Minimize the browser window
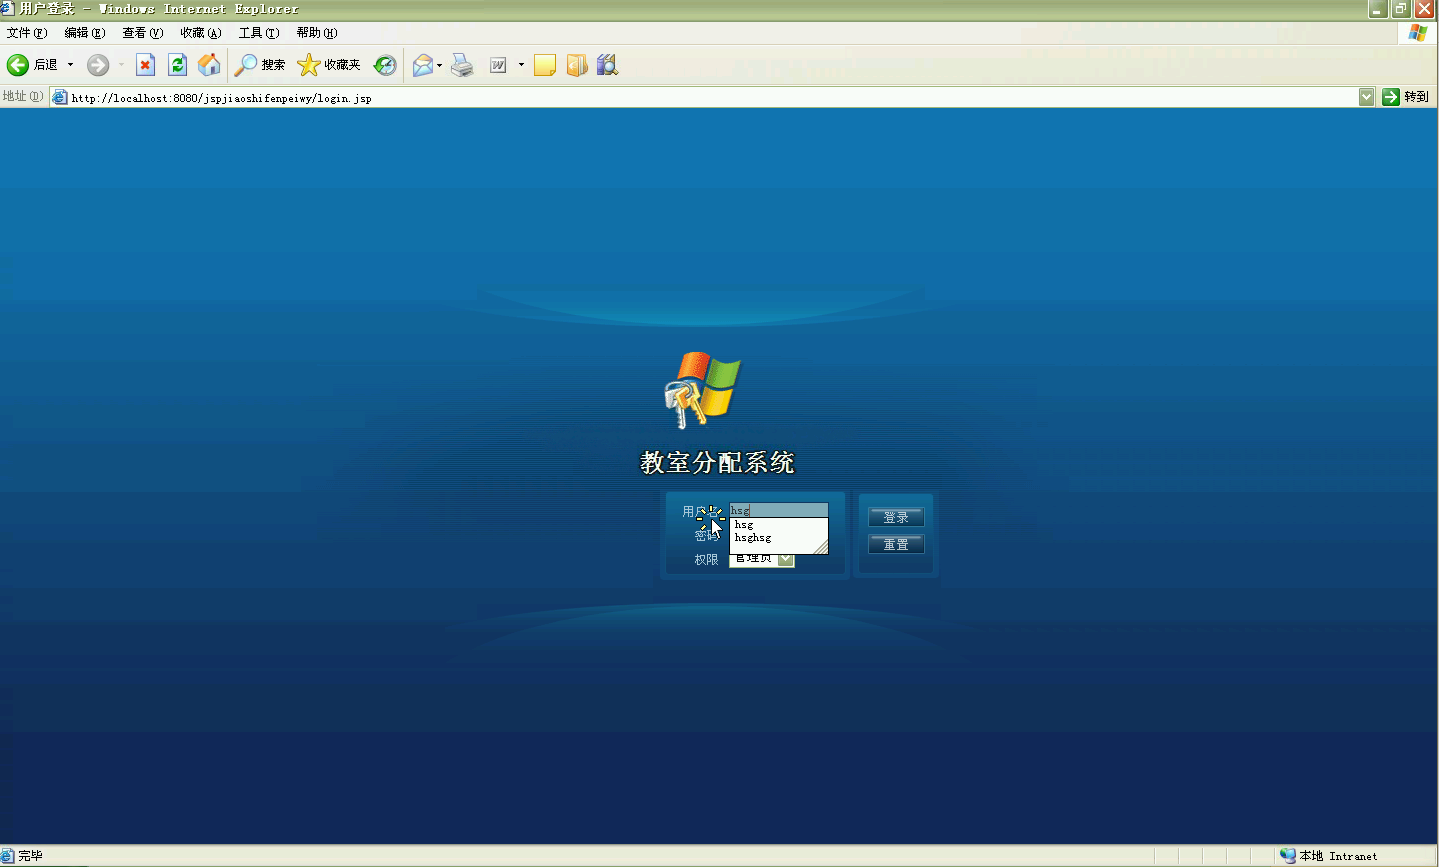Screen dimensions: 1439x867 1378,9
